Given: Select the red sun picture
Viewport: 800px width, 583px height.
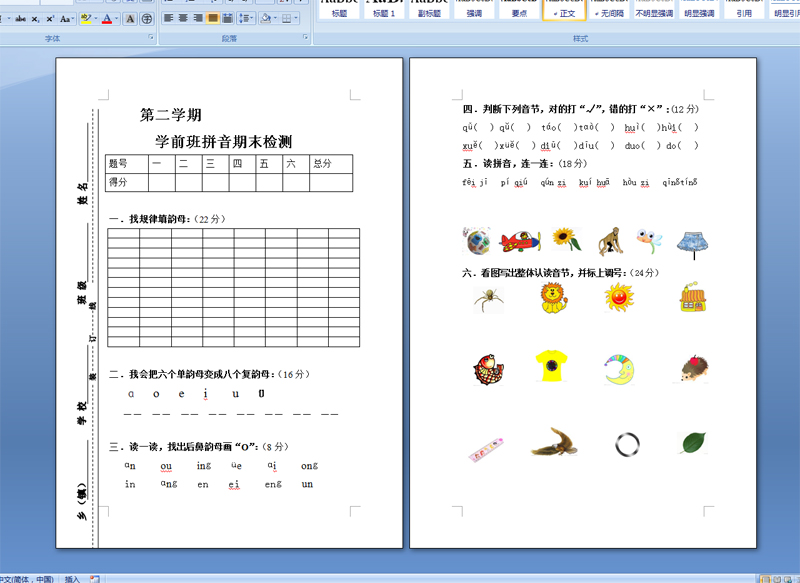Looking at the screenshot, I should 619,297.
